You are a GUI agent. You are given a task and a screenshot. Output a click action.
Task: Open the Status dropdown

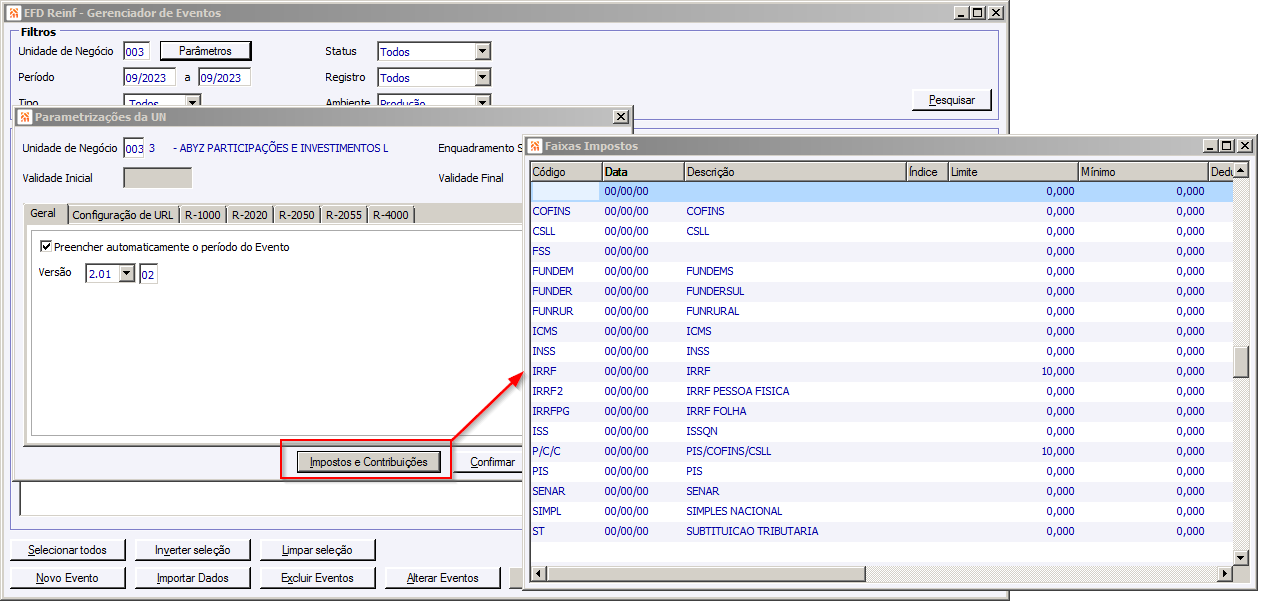click(x=483, y=51)
